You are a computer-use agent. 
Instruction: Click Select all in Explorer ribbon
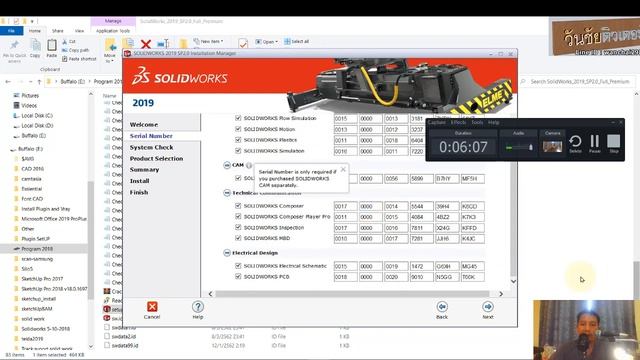click(x=297, y=42)
